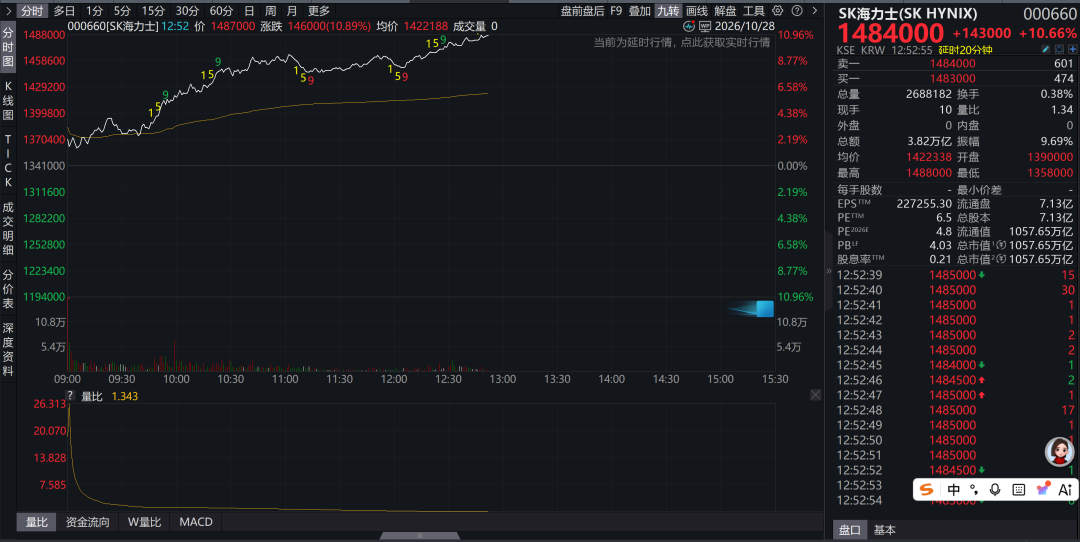The height and width of the screenshot is (542, 1080).
Task: Click the pulse monitor icon beside date
Action: pos(689,26)
